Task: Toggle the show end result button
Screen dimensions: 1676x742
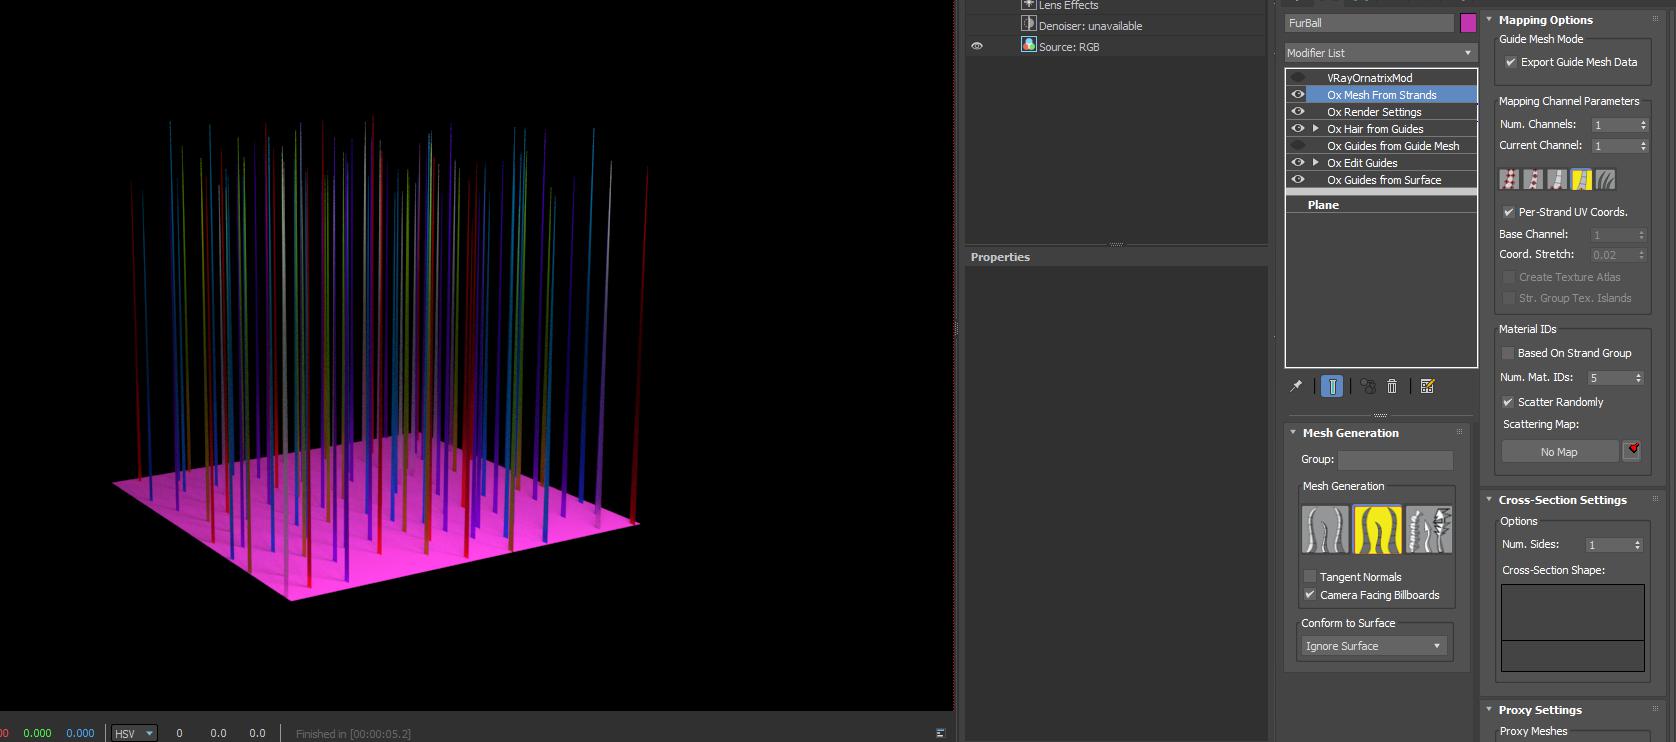Action: [x=1332, y=386]
